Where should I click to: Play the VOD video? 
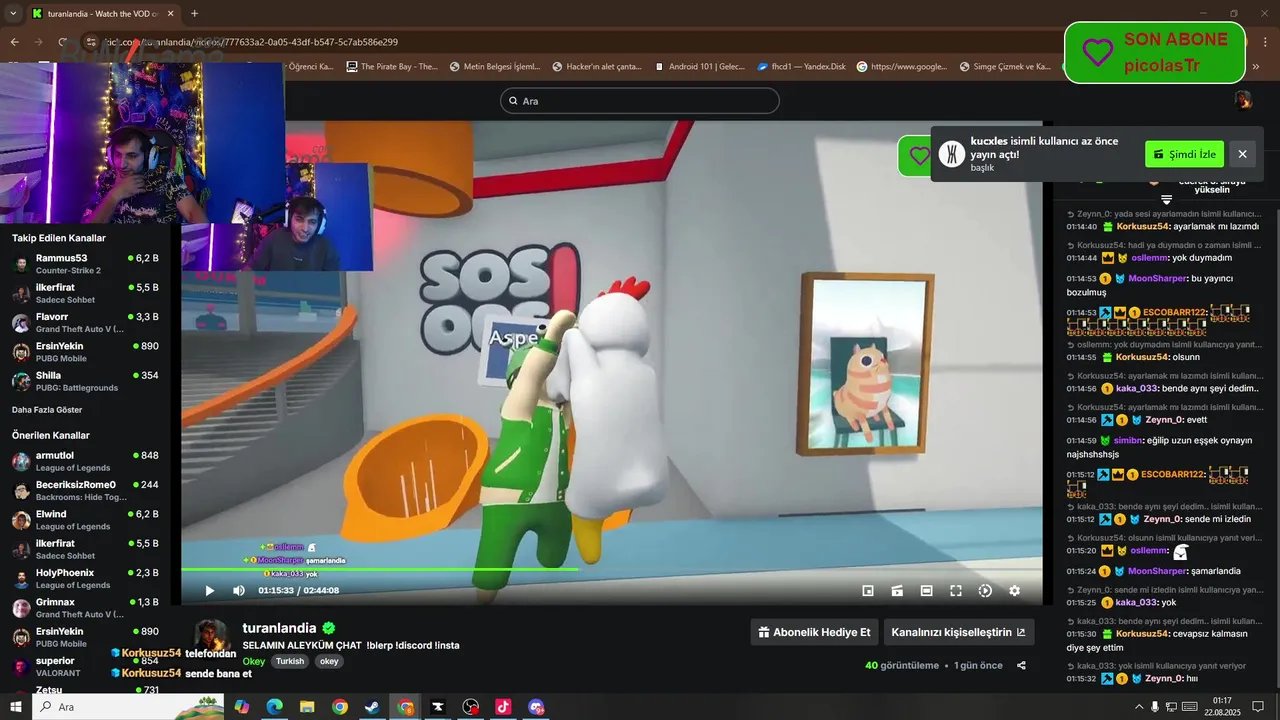pos(209,591)
